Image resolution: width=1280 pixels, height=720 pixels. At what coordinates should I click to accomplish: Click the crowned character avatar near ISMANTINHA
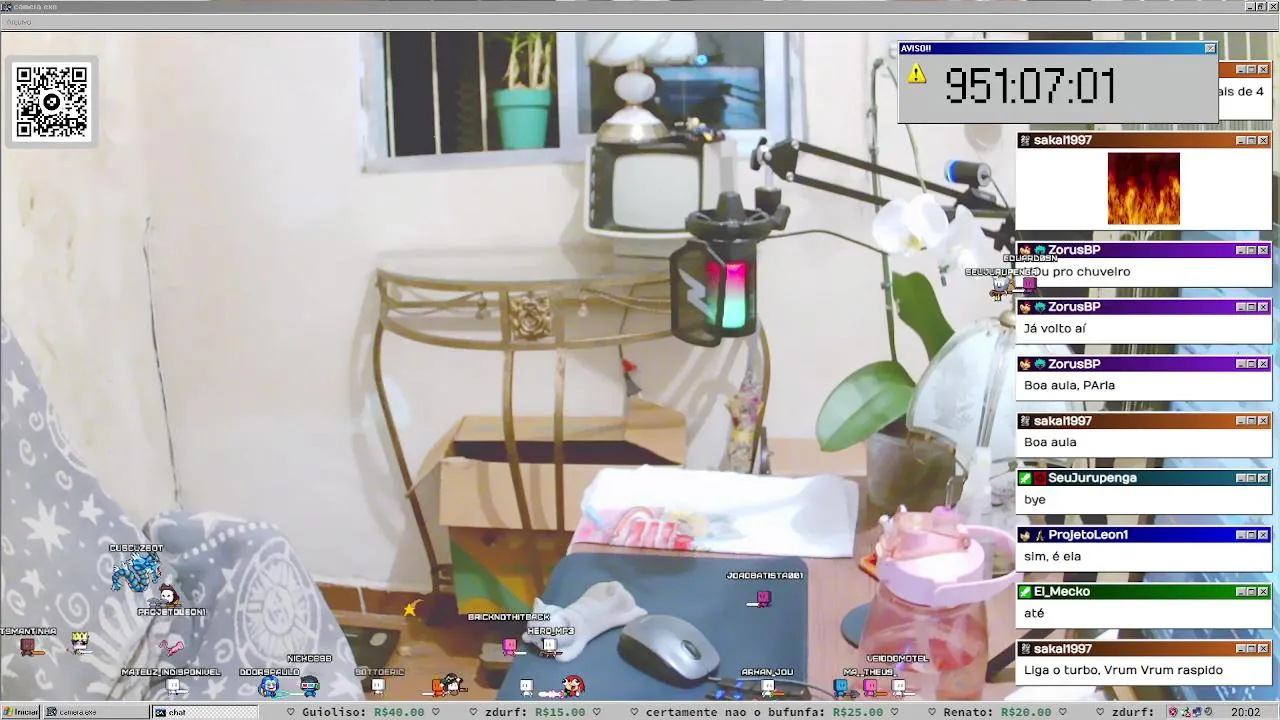pos(80,642)
